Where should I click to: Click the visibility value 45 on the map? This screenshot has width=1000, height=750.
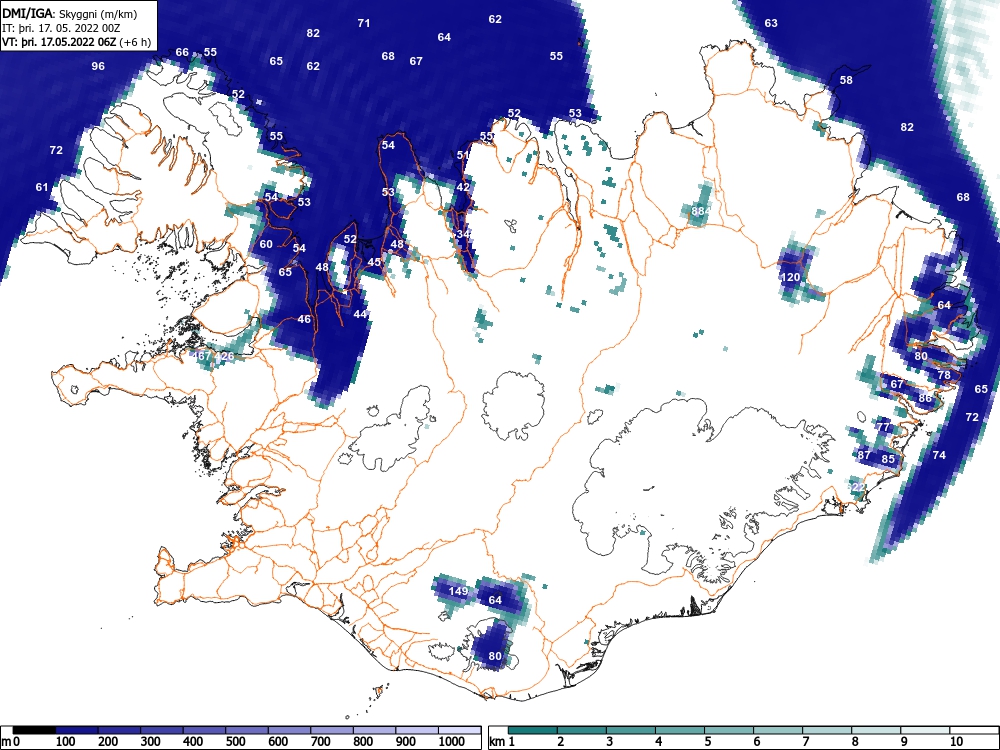tap(374, 263)
